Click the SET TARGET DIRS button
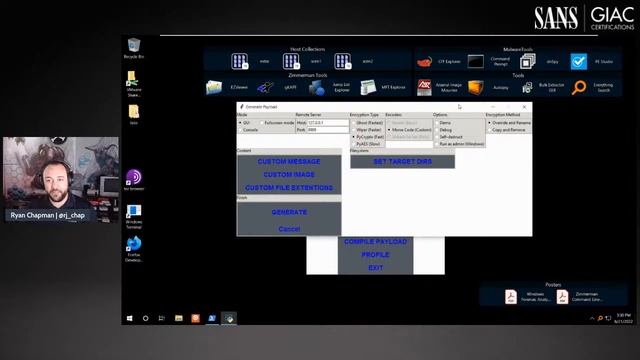 tap(402, 162)
